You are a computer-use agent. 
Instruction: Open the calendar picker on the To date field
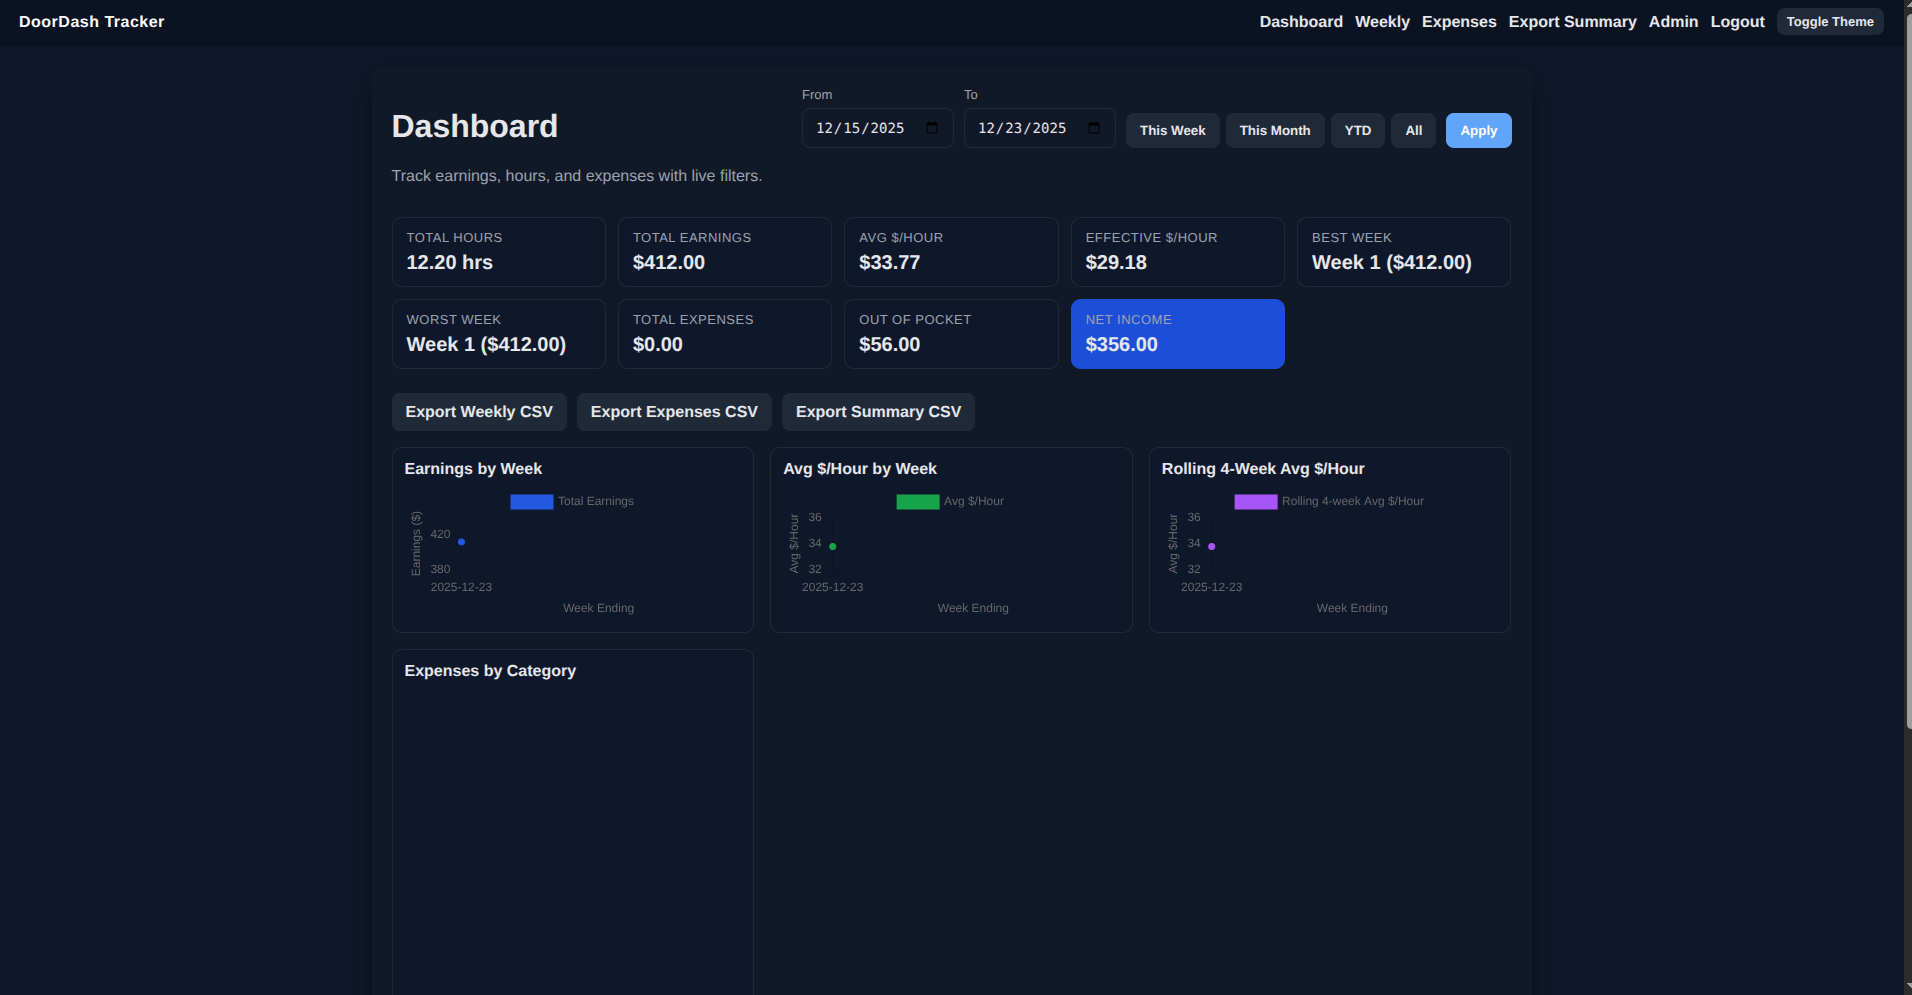(x=1094, y=128)
